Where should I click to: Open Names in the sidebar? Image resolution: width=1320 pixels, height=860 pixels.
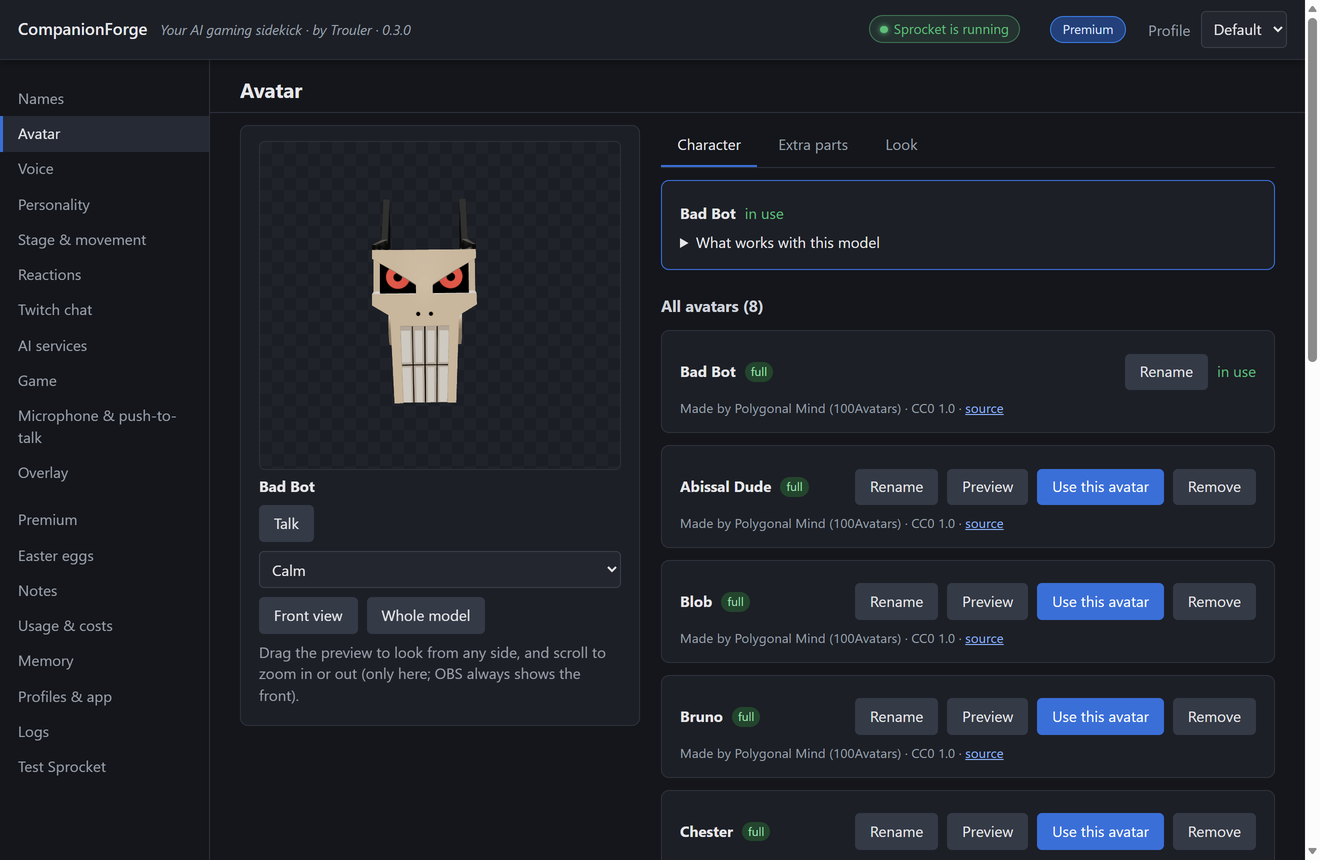(x=105, y=99)
